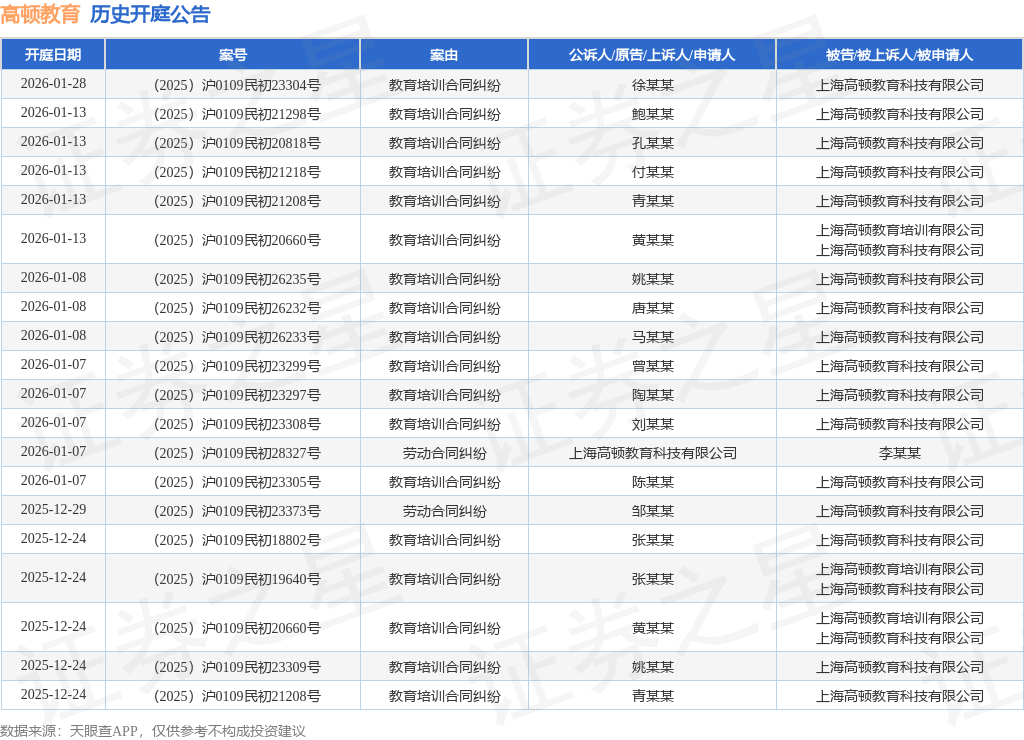Screen dimensions: 1024x740
Task: Select case number 沪0109民初23304号
Action: tap(237, 85)
